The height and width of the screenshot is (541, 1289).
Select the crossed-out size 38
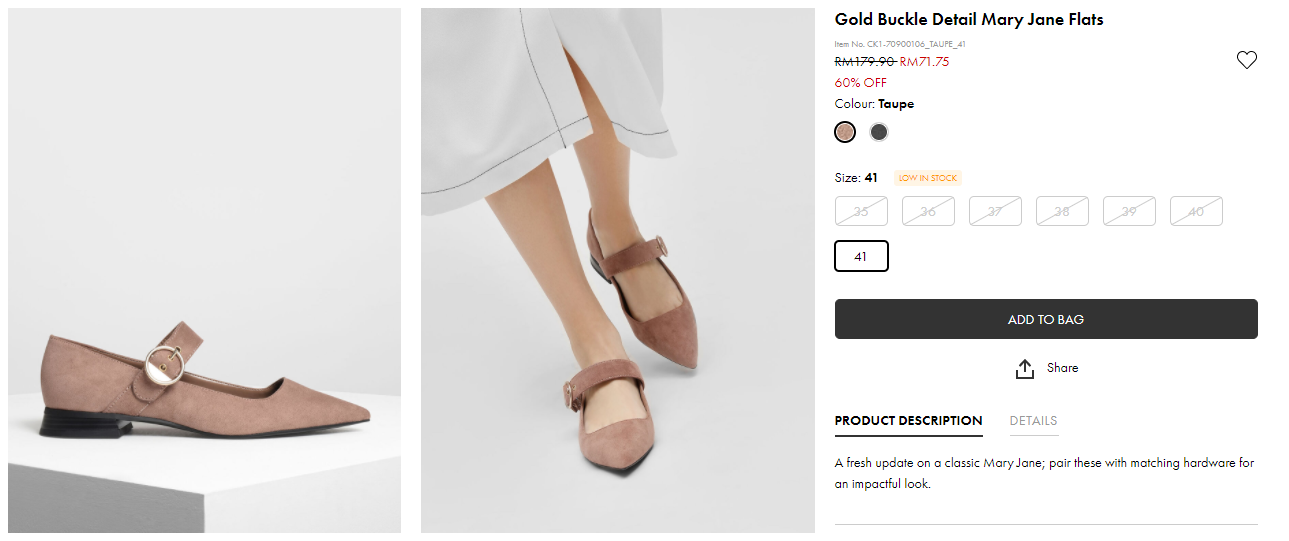click(x=1062, y=211)
